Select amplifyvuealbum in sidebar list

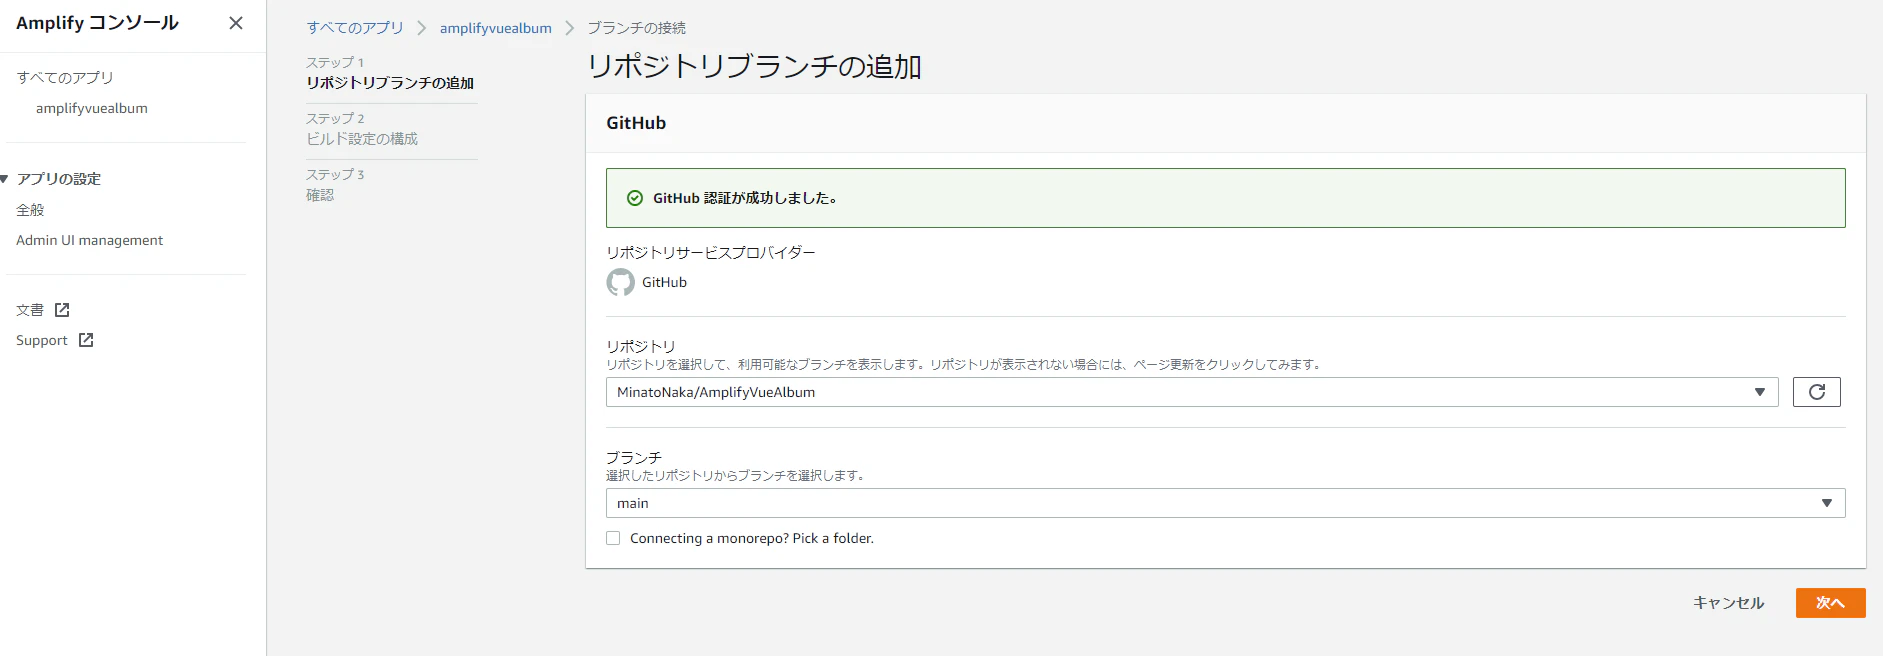tap(92, 108)
